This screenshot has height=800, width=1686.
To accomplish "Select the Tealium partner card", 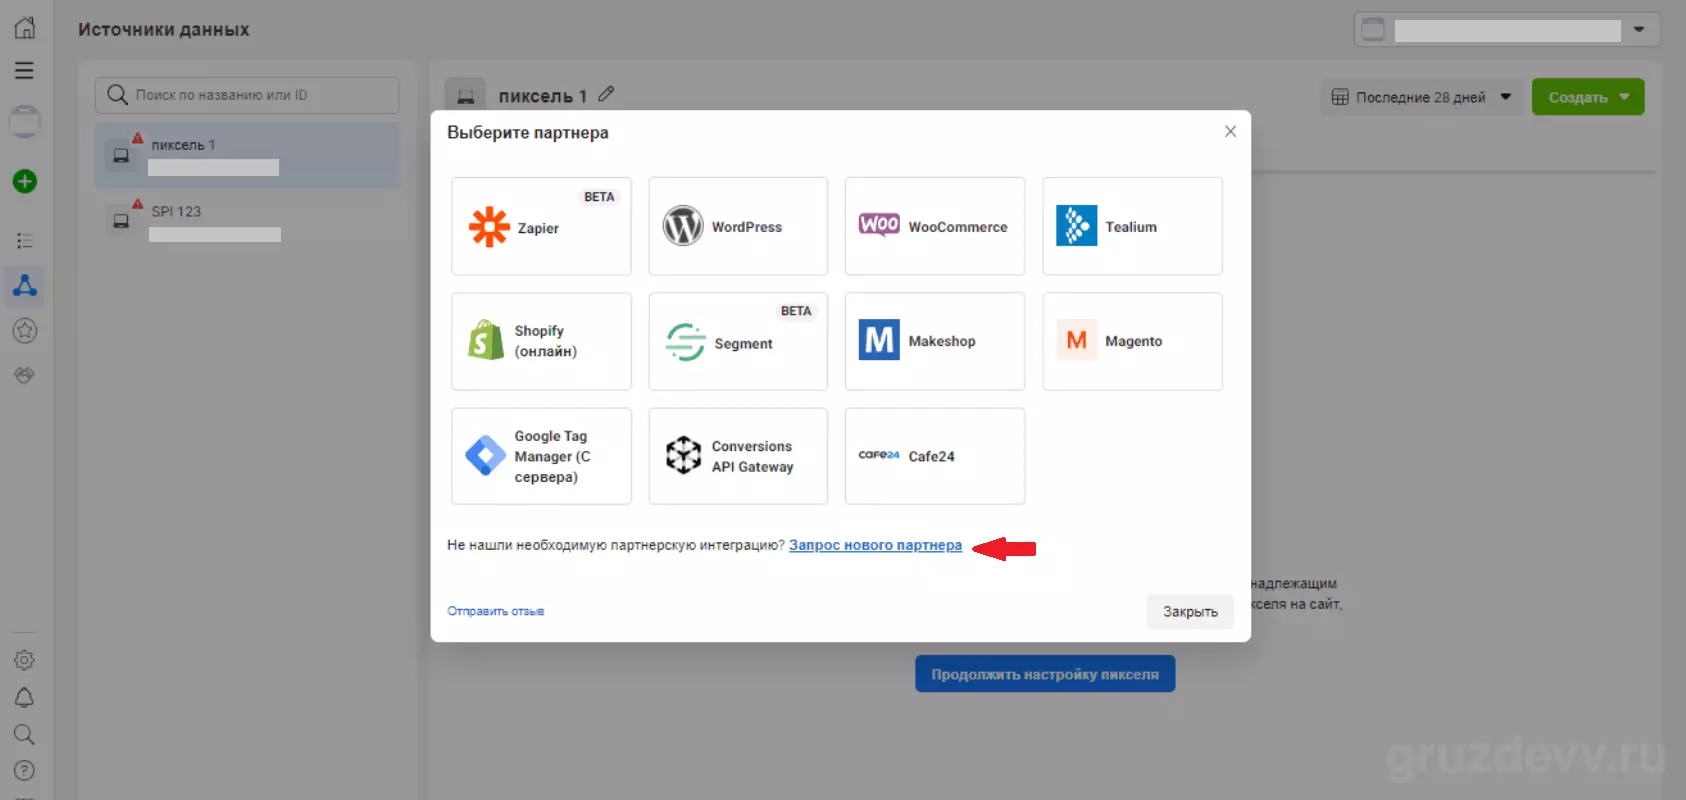I will pos(1132,226).
